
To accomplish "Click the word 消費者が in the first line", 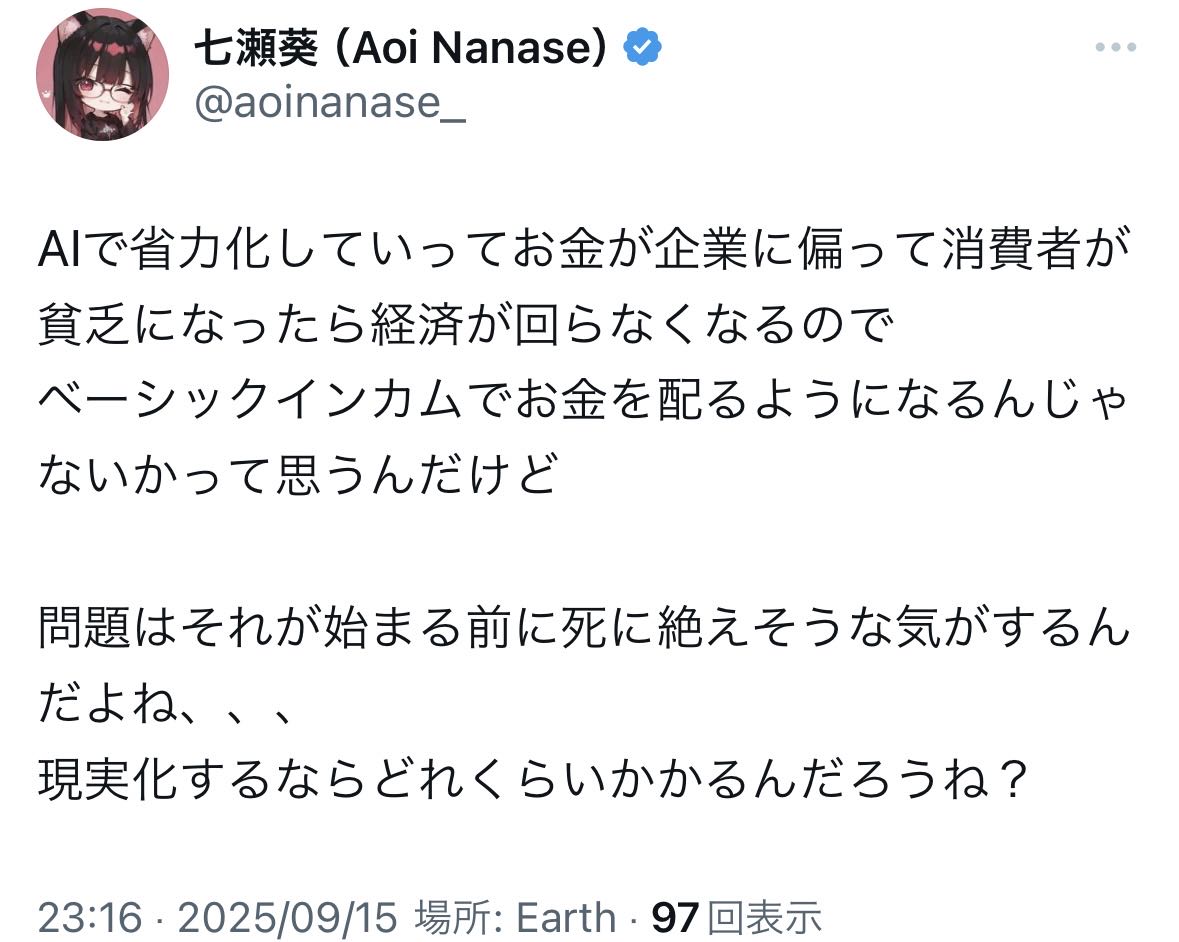I will (1036, 249).
